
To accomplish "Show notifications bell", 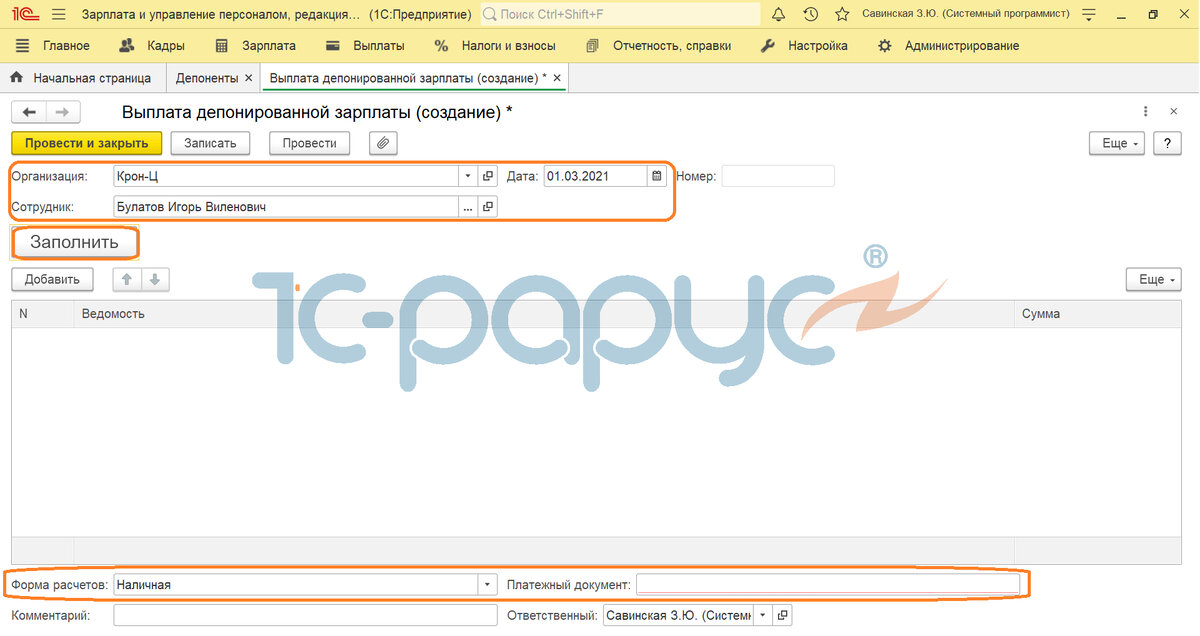I will point(778,14).
